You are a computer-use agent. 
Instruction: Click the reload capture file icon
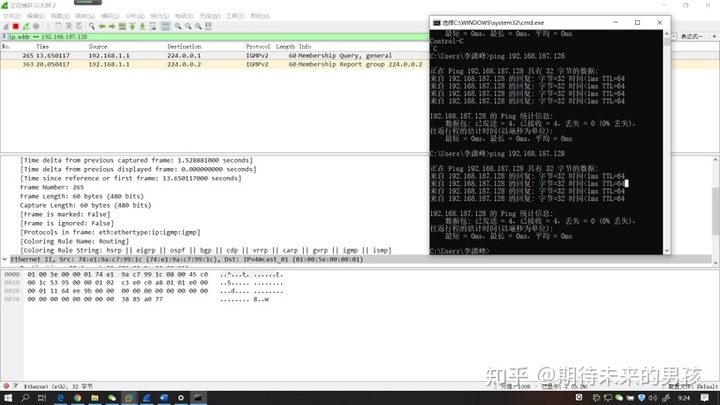coord(79,27)
